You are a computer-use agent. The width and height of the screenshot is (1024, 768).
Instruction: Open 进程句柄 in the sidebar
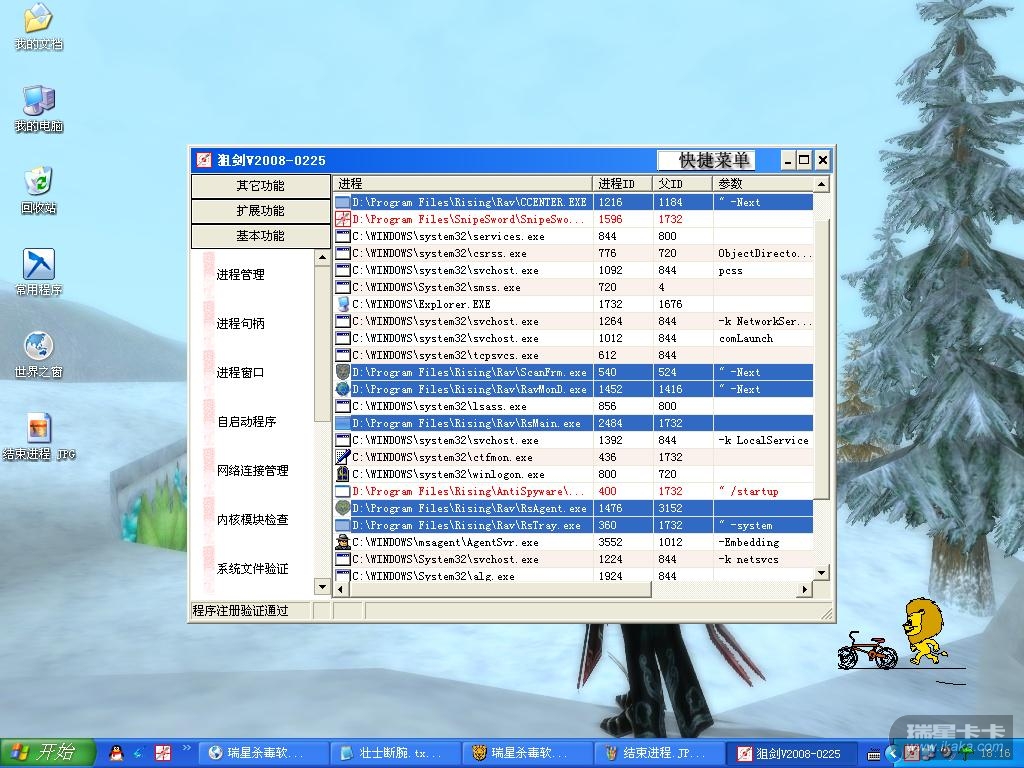(240, 324)
